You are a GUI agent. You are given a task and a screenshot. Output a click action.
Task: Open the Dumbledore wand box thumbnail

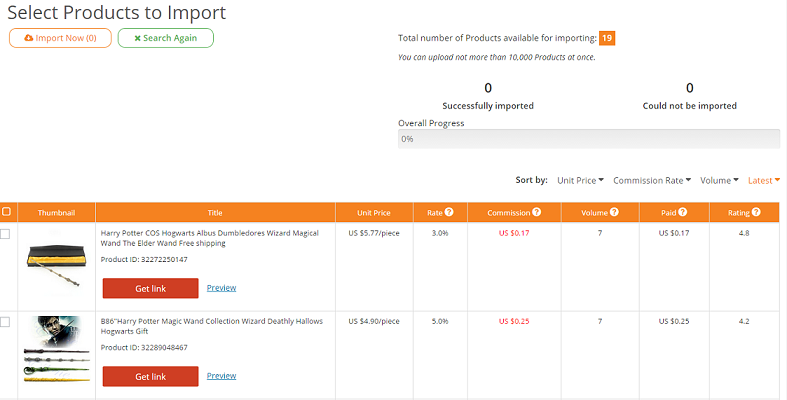point(56,261)
